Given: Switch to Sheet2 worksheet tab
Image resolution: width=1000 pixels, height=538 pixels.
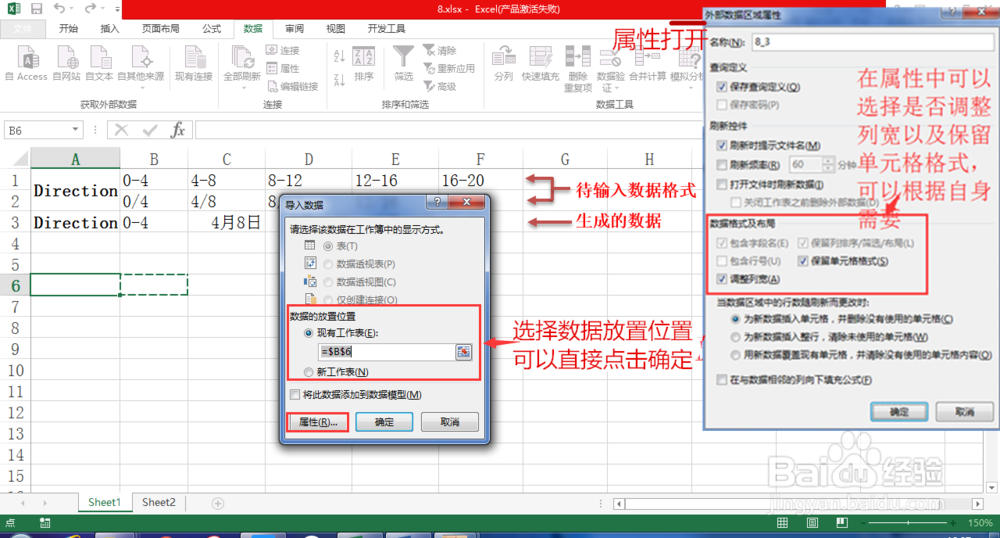Looking at the screenshot, I should coord(159,502).
